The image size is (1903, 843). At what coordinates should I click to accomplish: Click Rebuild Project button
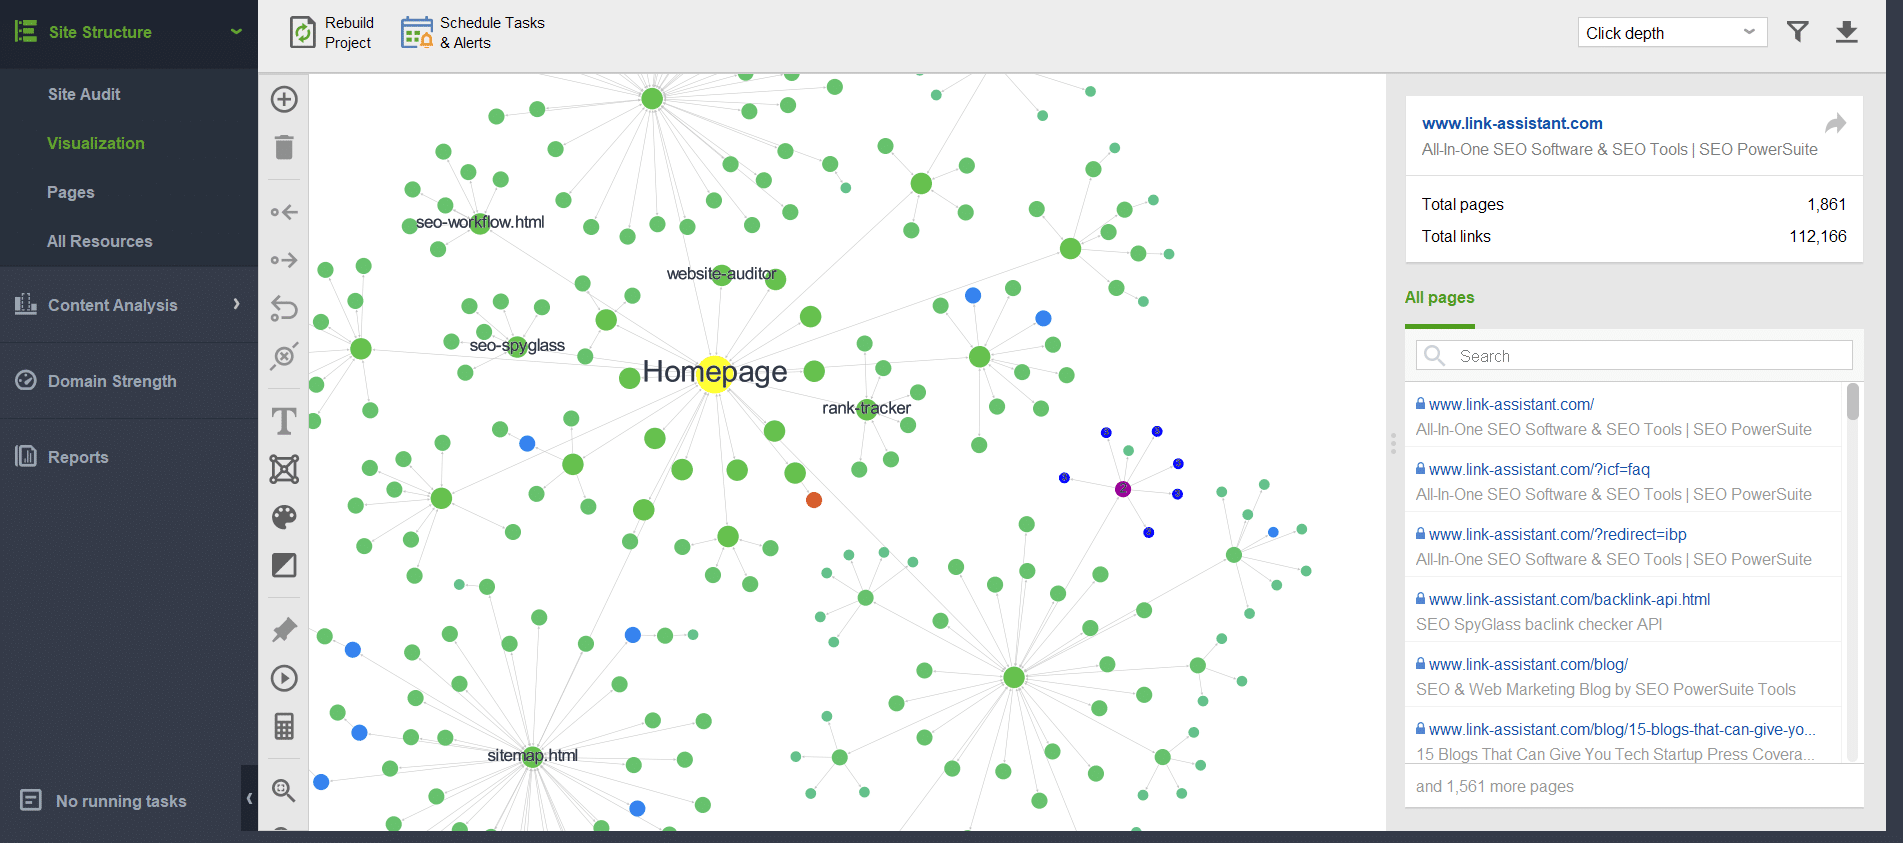(x=332, y=33)
